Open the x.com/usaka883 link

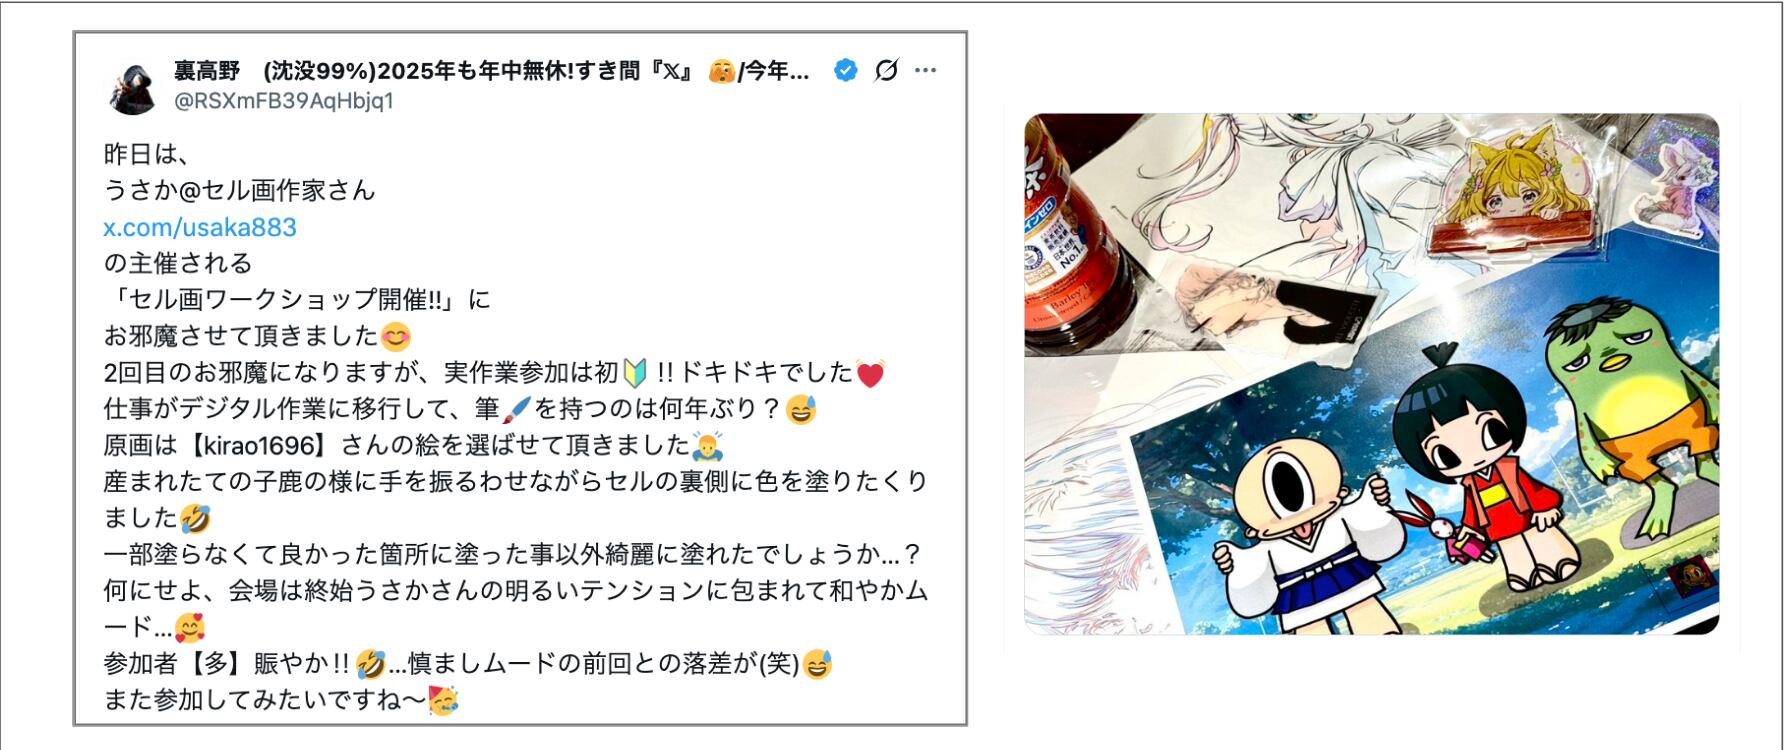(200, 227)
